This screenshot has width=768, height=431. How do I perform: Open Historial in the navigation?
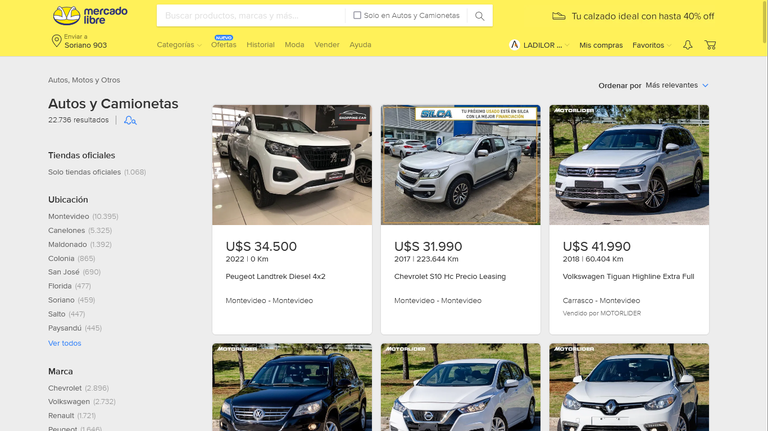pyautogui.click(x=261, y=45)
